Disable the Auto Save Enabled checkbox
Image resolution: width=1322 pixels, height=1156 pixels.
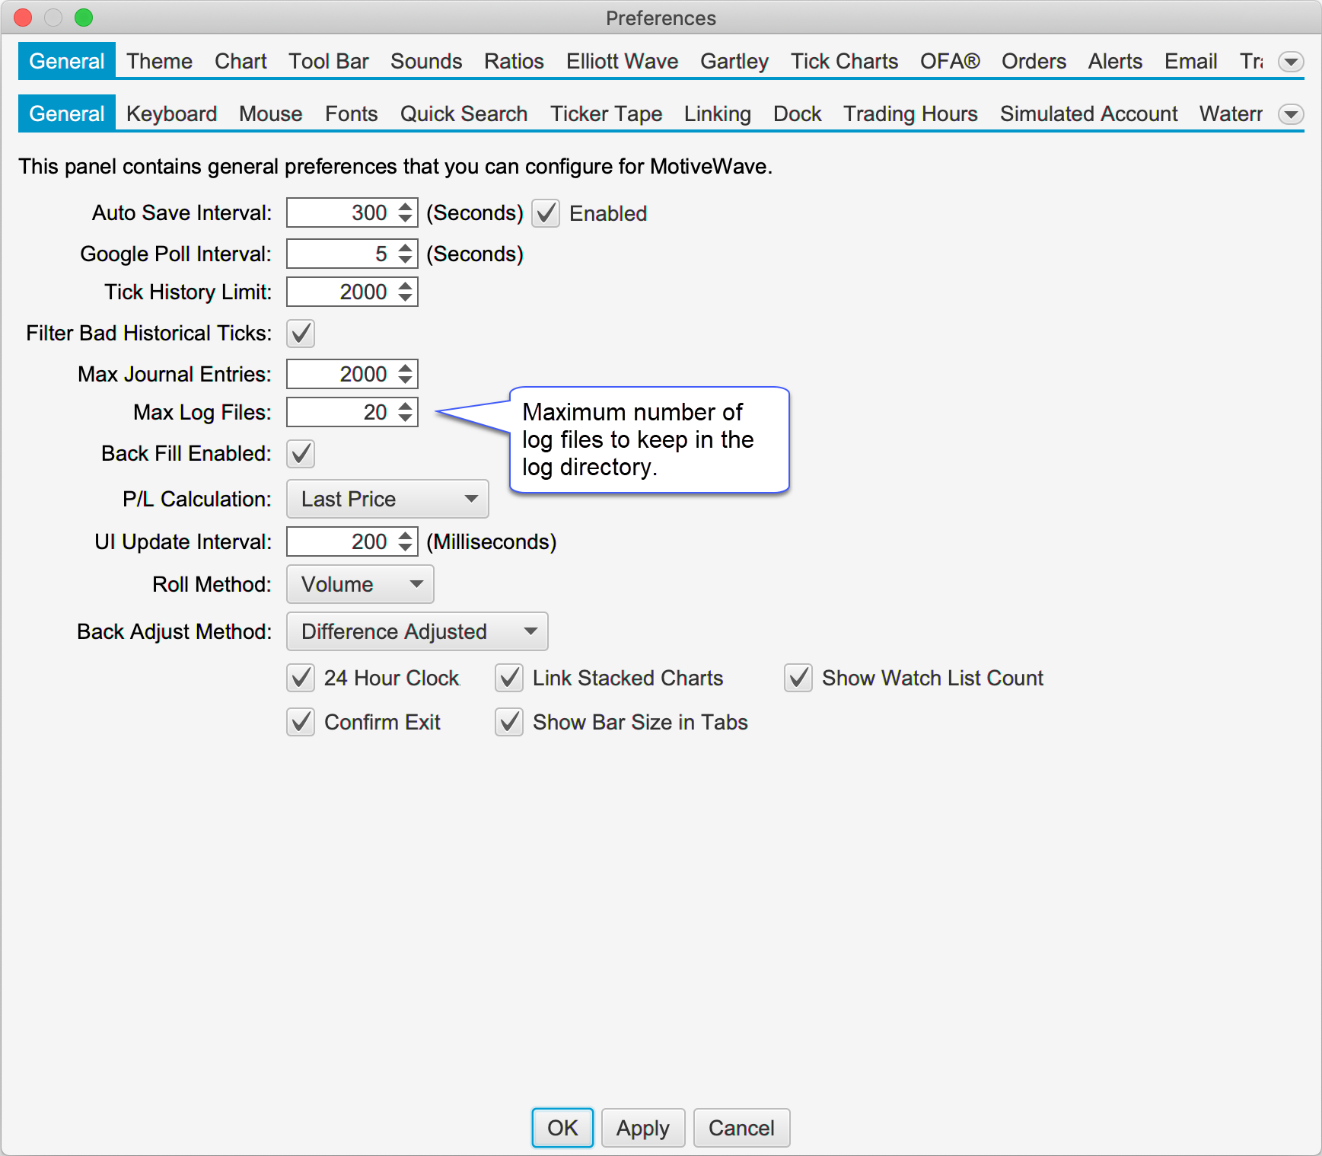tap(546, 213)
